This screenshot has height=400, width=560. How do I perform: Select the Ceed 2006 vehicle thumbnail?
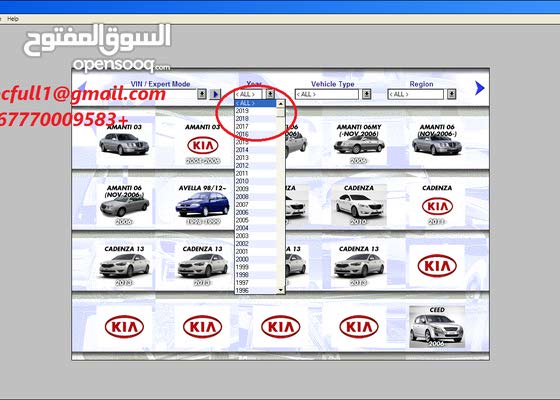coord(436,327)
